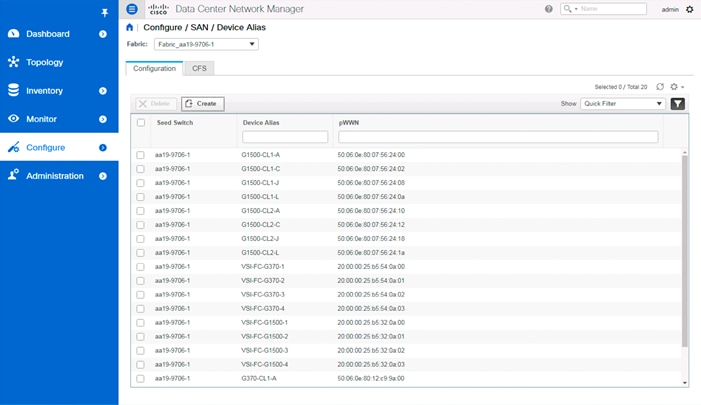701x405 pixels.
Task: Open Inventory in the sidebar
Action: tap(44, 91)
